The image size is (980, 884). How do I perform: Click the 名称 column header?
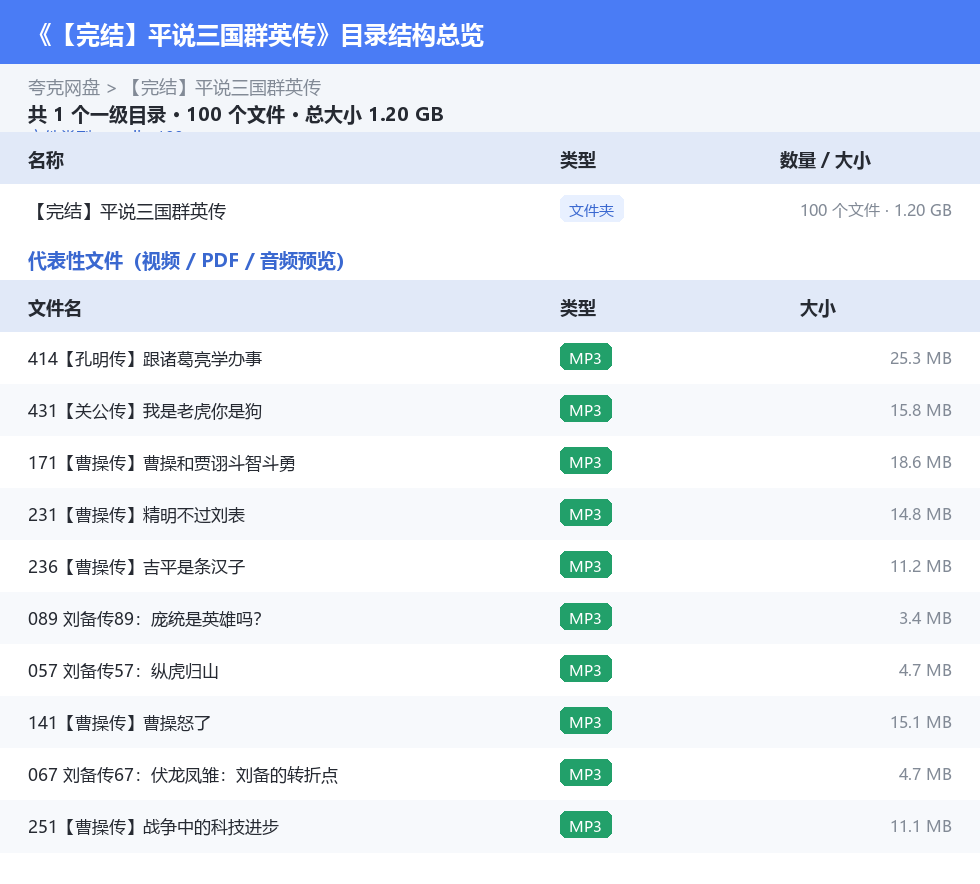click(46, 160)
